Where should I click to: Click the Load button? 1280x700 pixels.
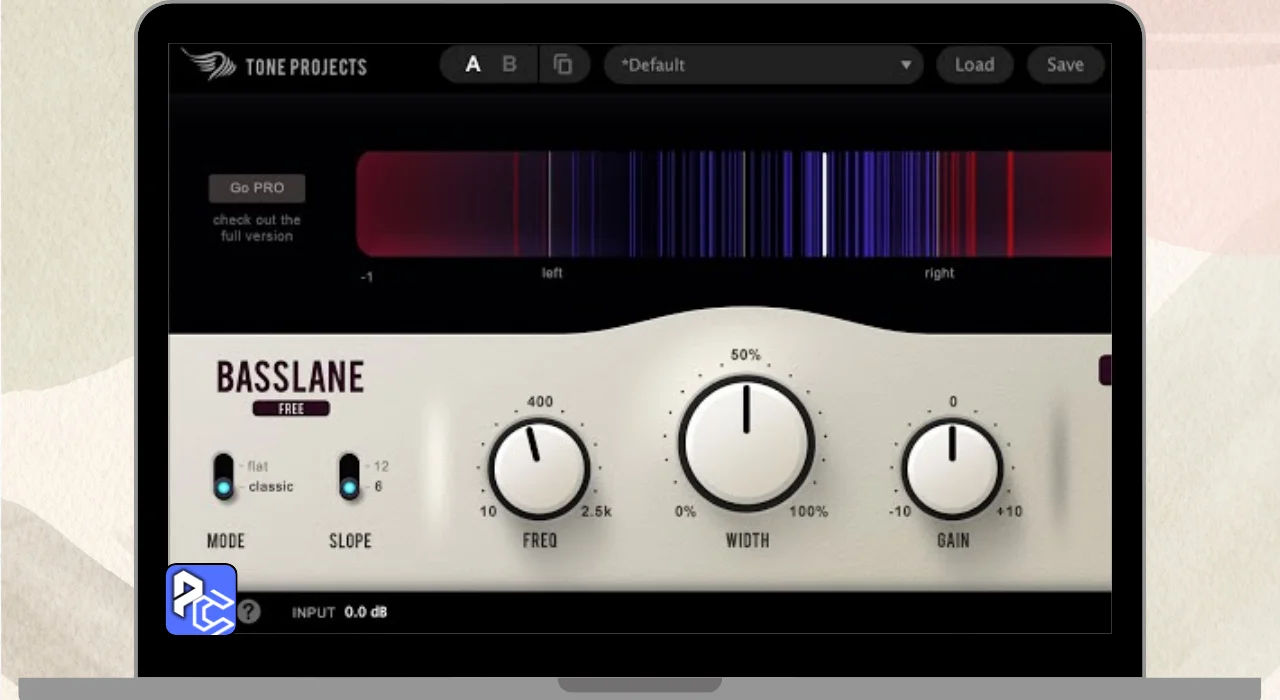(974, 65)
